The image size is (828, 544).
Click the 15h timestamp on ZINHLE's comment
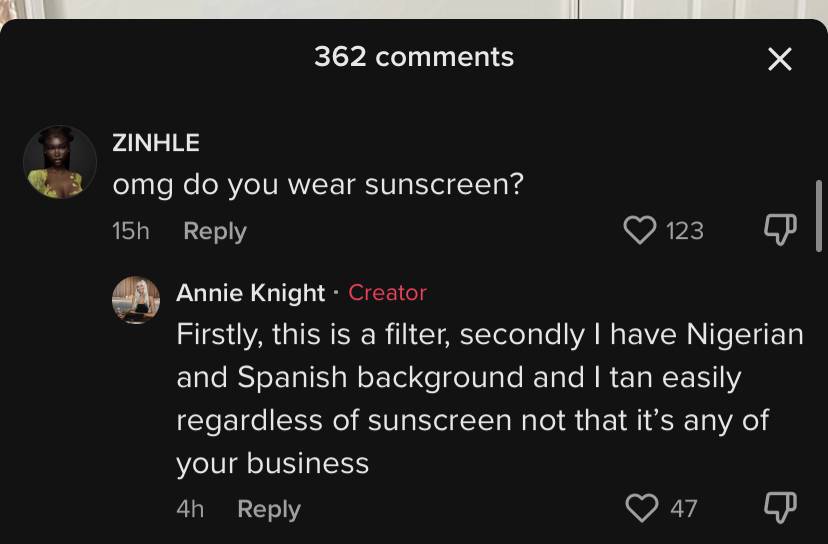(131, 231)
